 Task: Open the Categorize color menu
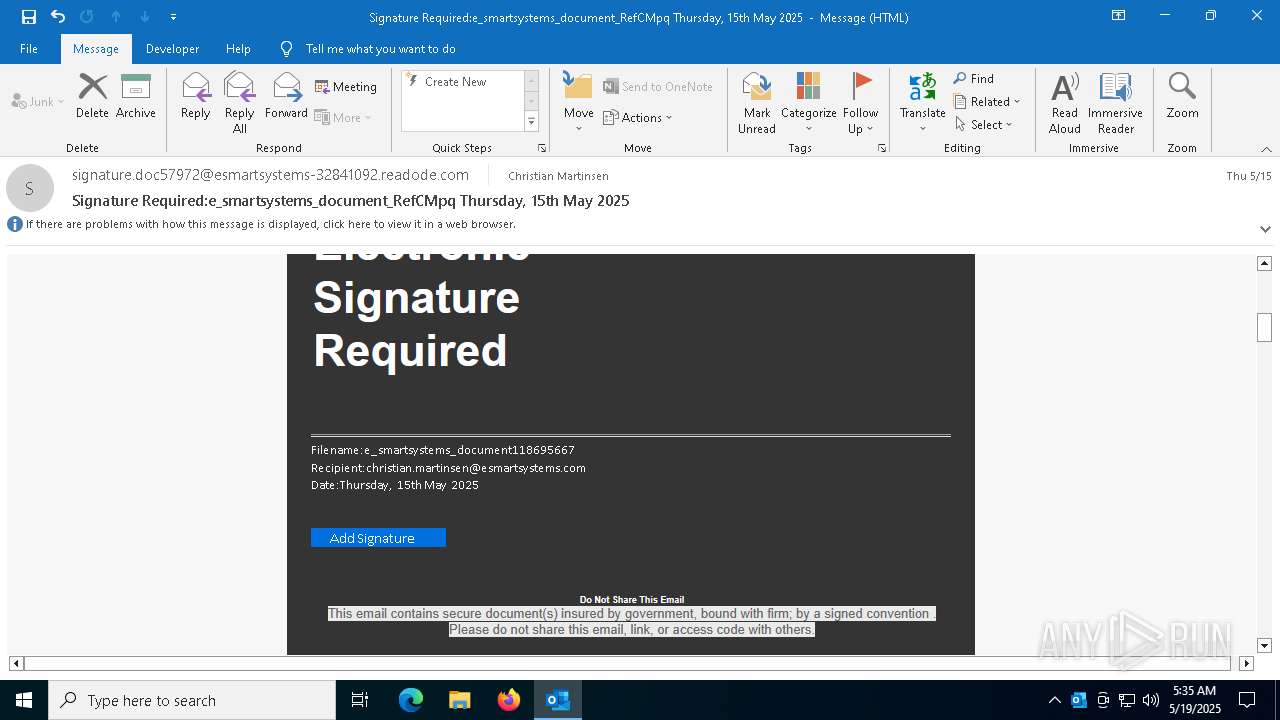coord(808,102)
